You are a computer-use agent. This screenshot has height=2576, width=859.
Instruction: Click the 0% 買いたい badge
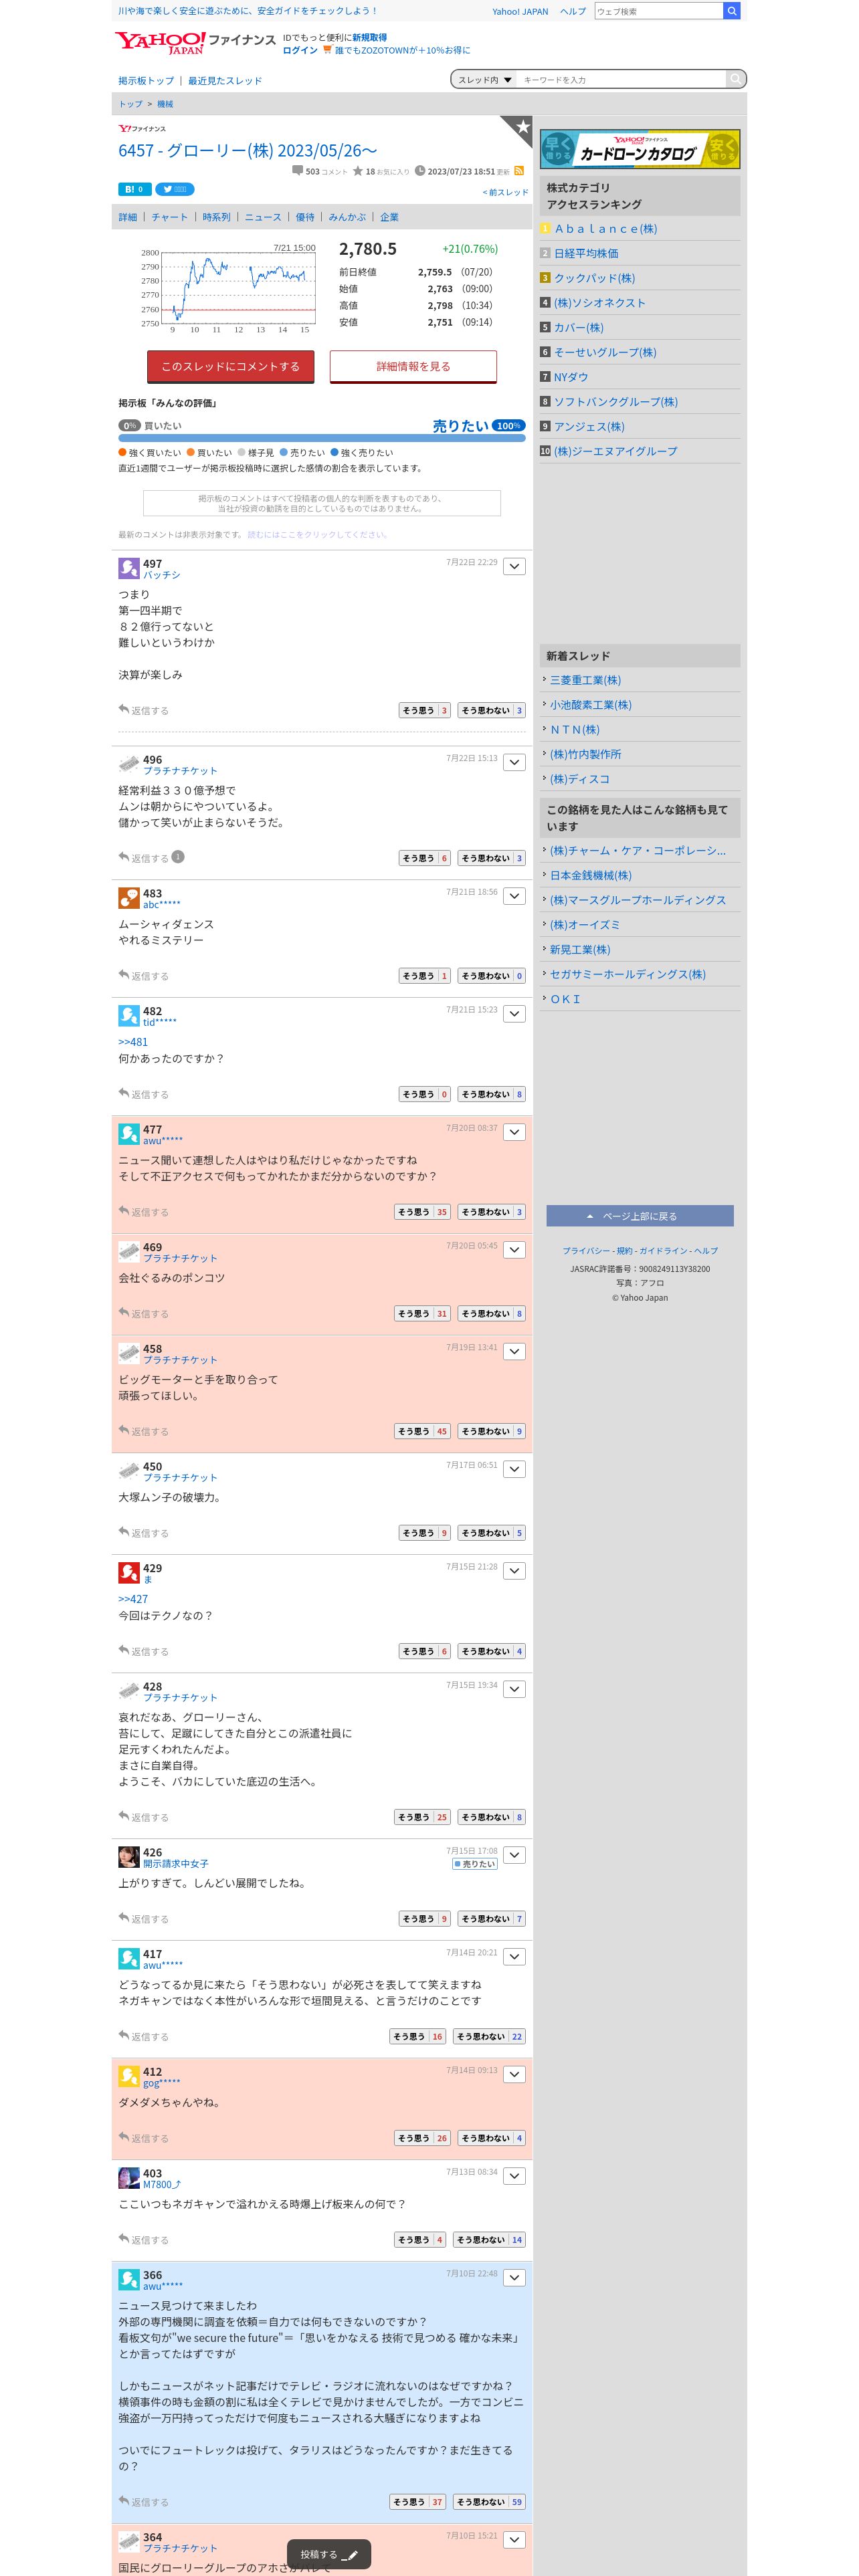(x=129, y=426)
